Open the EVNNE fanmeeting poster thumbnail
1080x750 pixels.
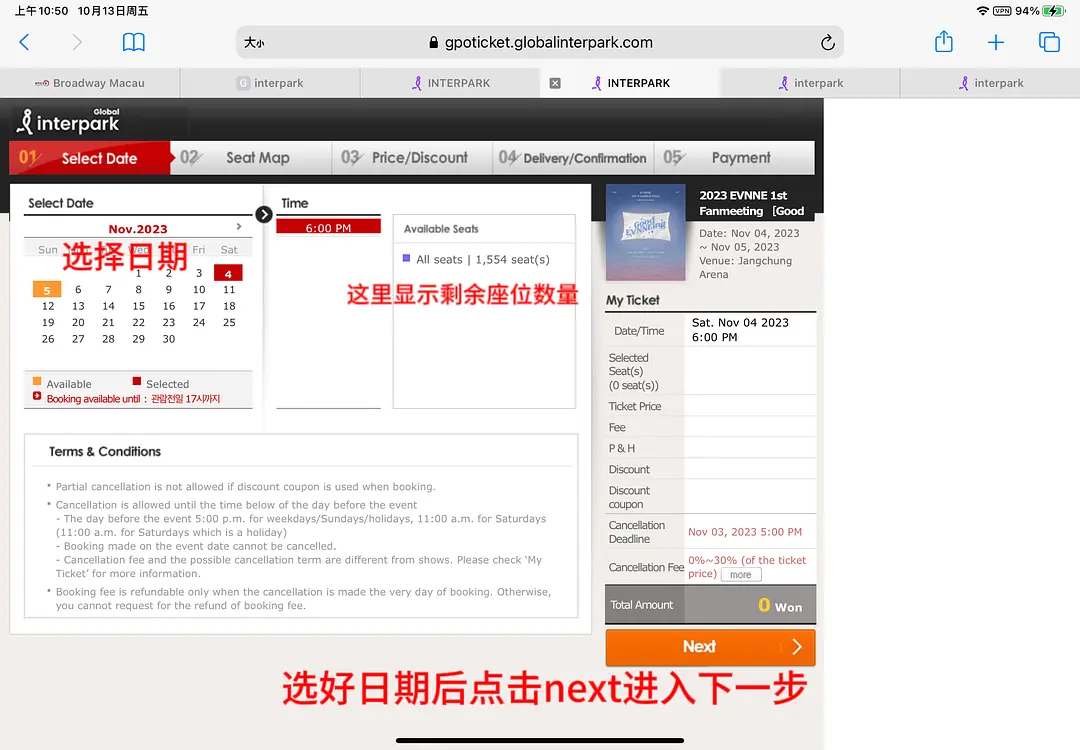click(x=645, y=232)
